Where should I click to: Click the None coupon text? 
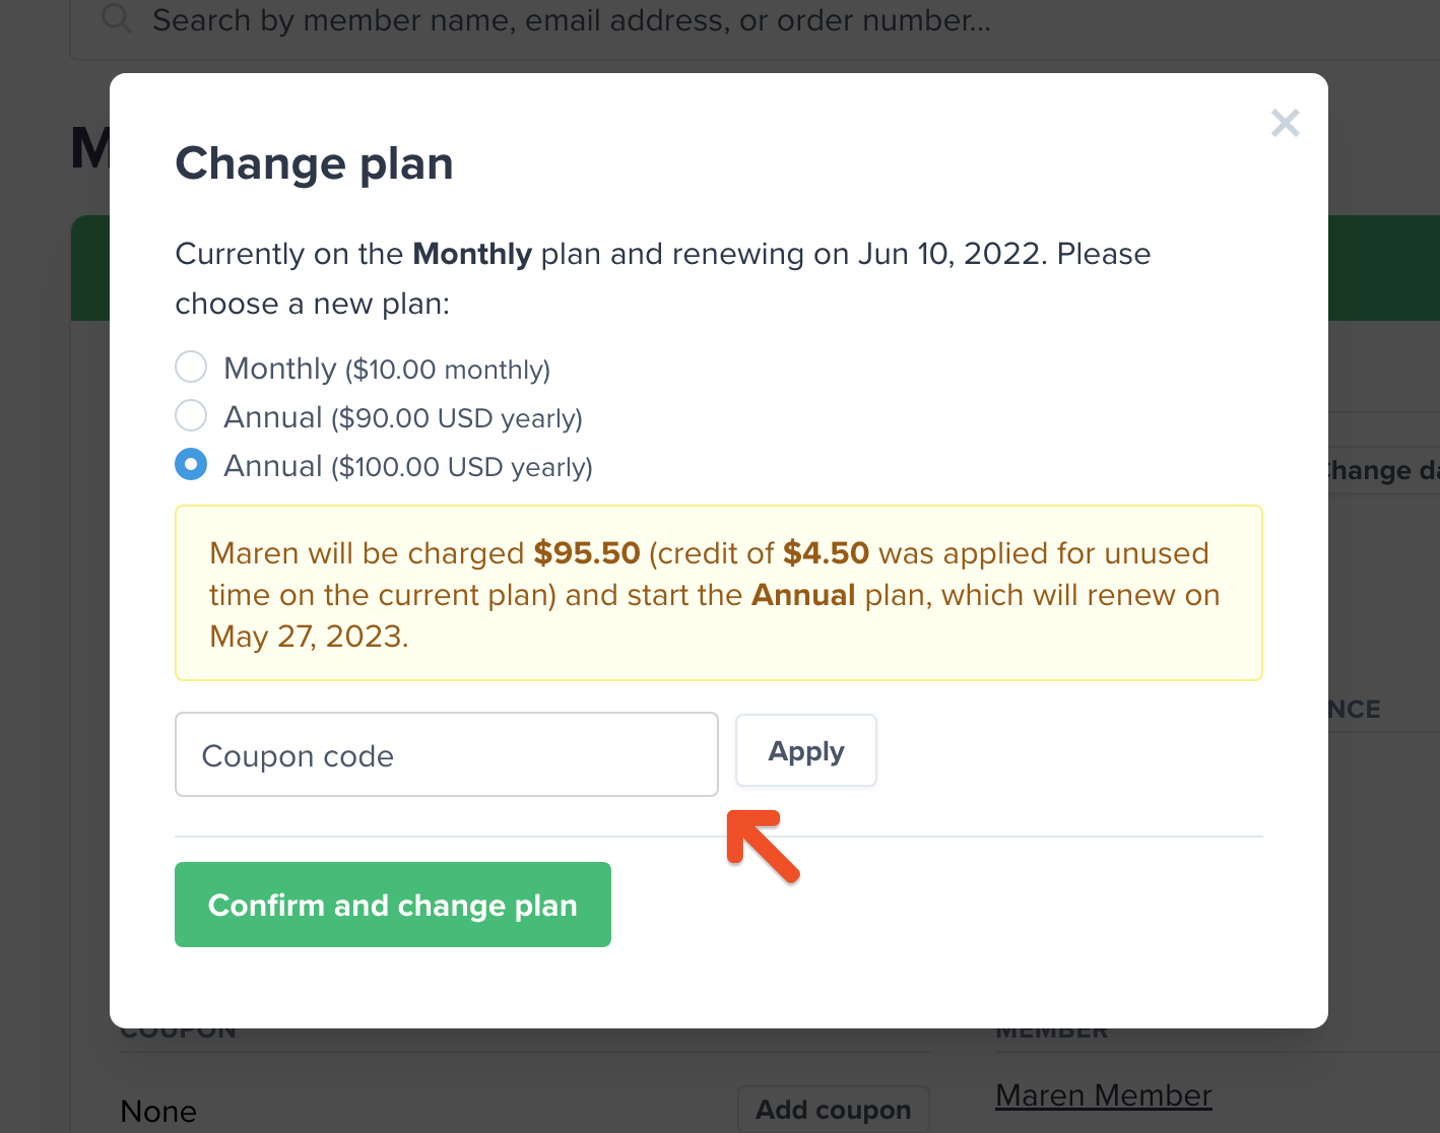pos(158,1111)
